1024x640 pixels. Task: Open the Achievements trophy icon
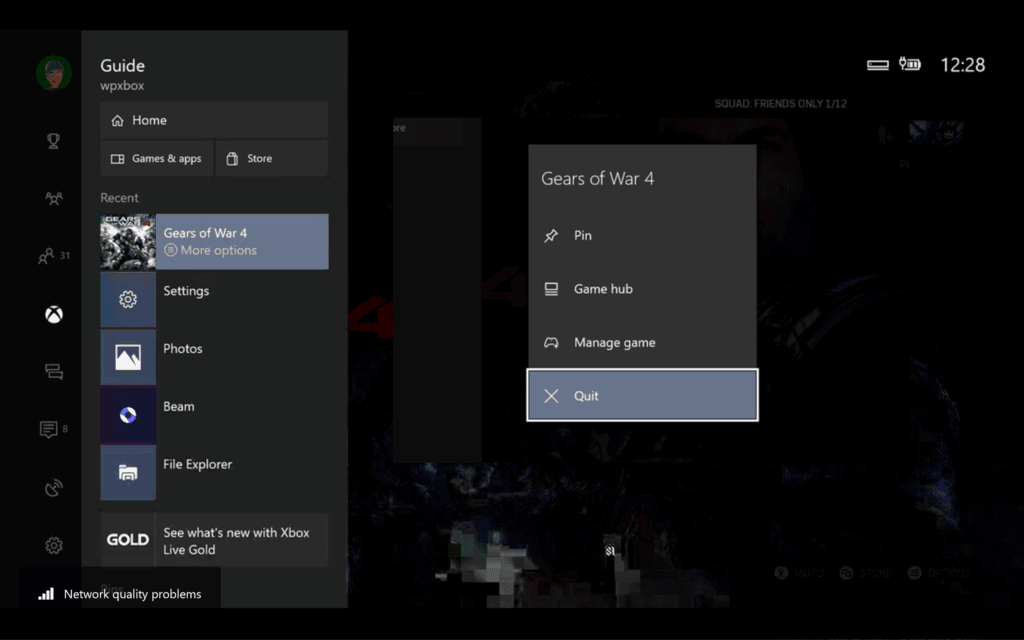tap(54, 140)
